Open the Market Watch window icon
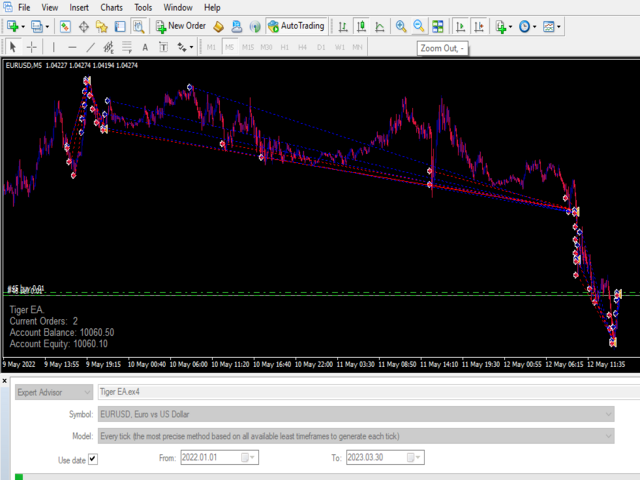This screenshot has width=640, height=480. pyautogui.click(x=66, y=26)
